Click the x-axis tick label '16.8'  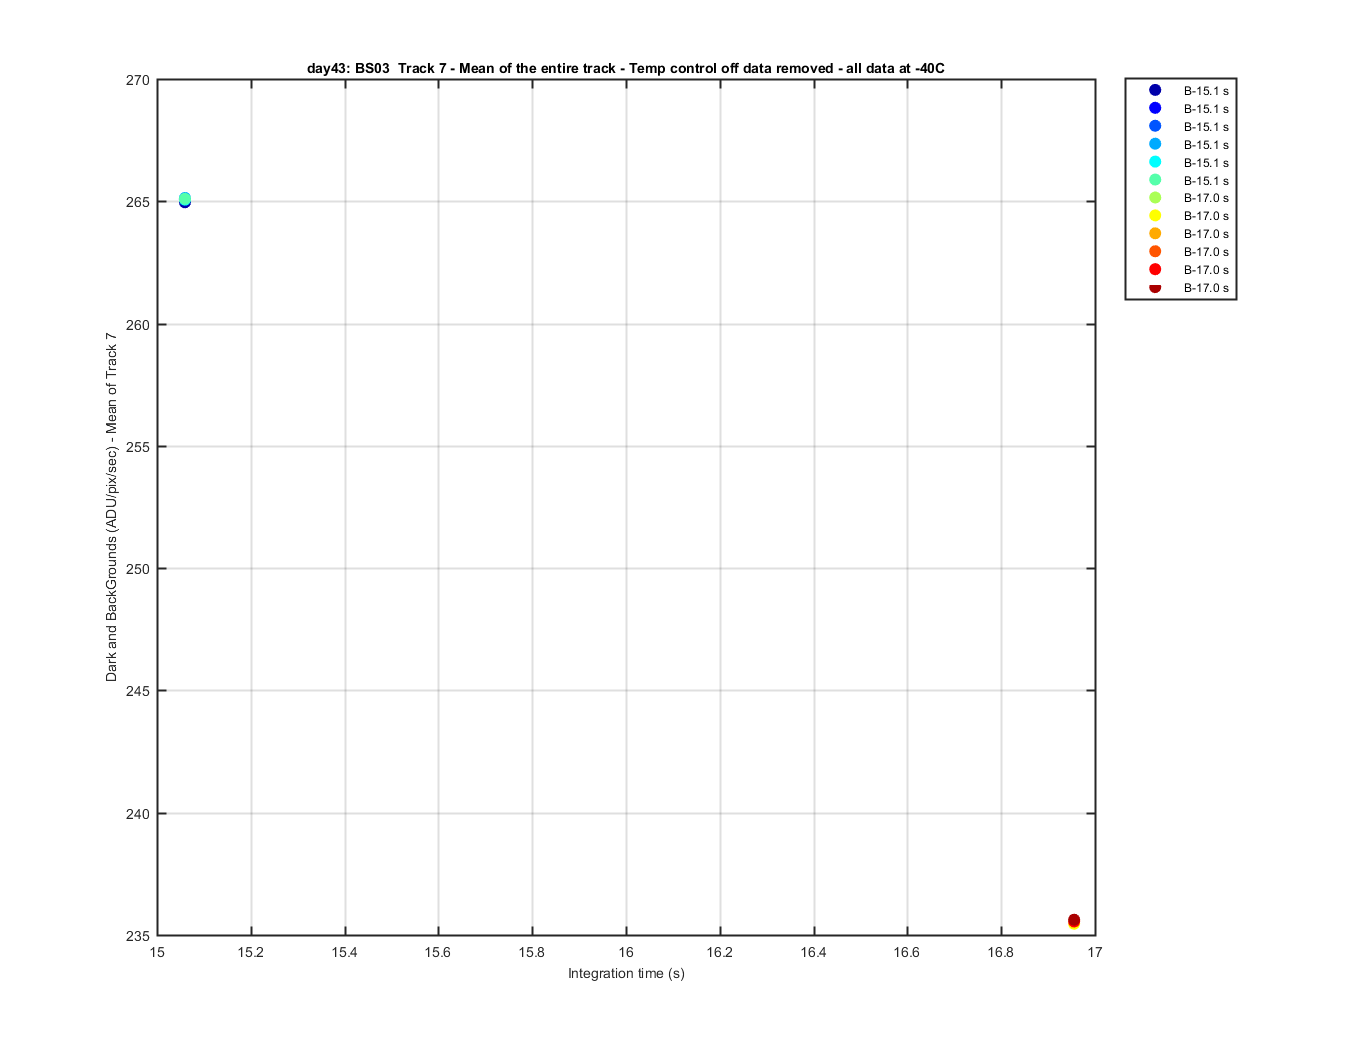click(x=1001, y=952)
